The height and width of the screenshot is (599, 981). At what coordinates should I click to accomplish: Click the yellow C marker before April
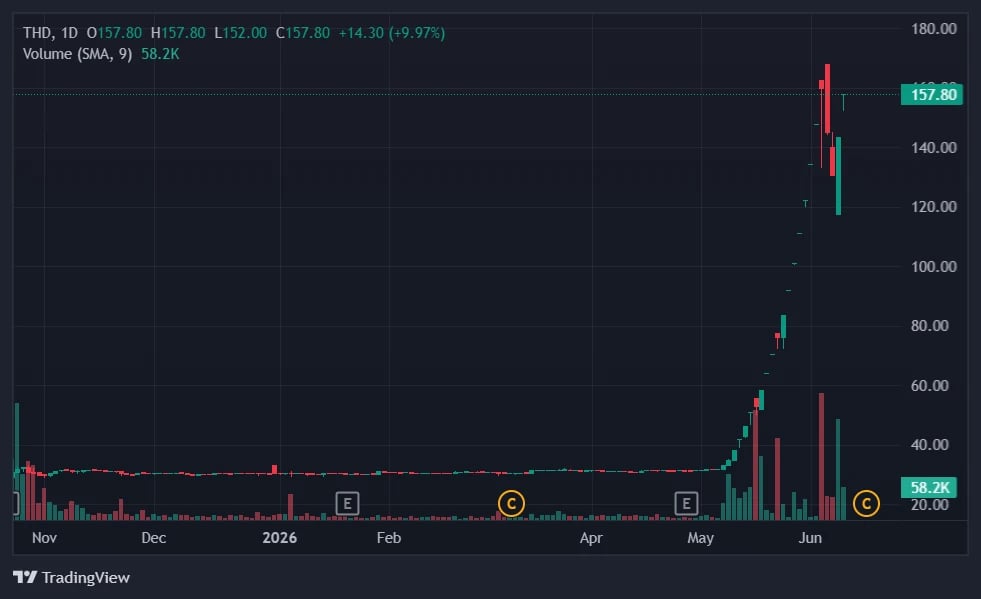(511, 503)
